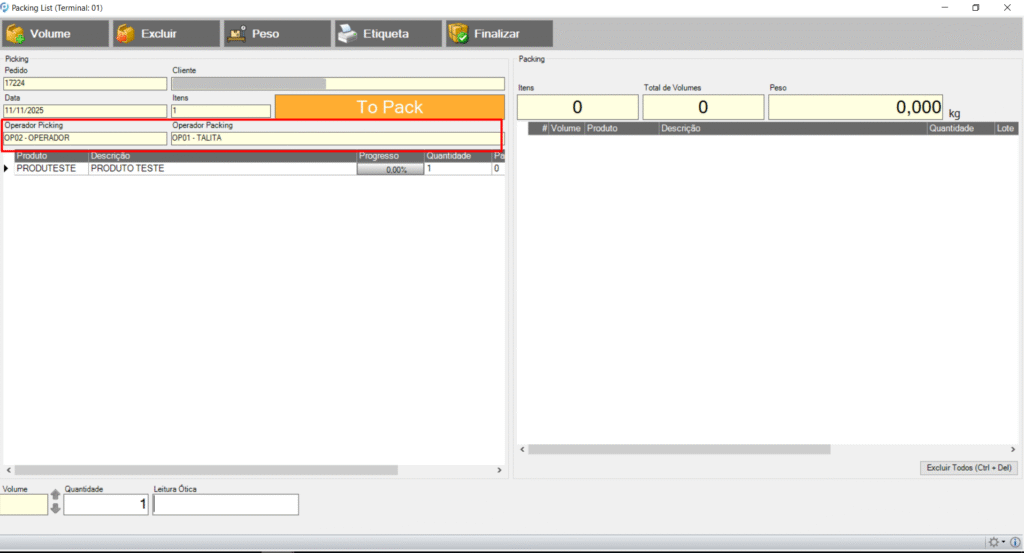The height and width of the screenshot is (553, 1024).
Task: Click the orange To Pack status banner
Action: coord(389,107)
